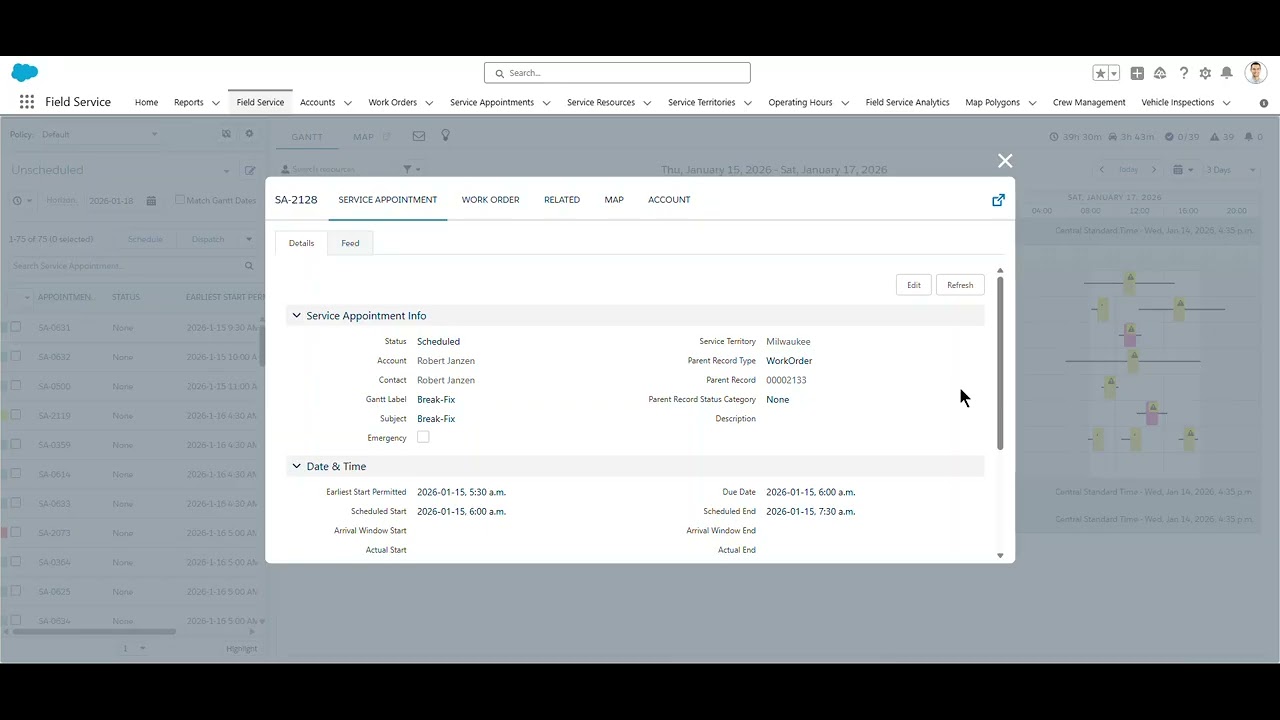
Task: Click the Gantt resource filter funnel icon
Action: pyautogui.click(x=407, y=169)
